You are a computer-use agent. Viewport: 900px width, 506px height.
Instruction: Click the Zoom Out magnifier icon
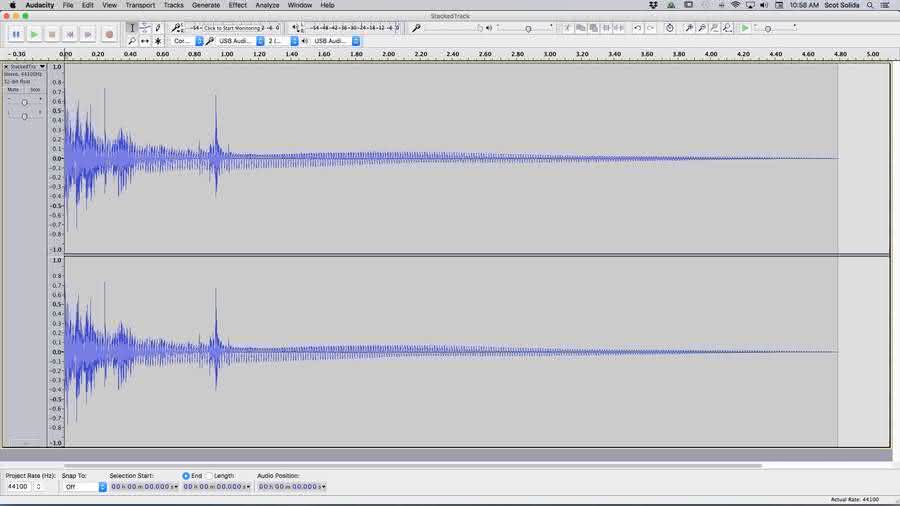click(x=701, y=28)
